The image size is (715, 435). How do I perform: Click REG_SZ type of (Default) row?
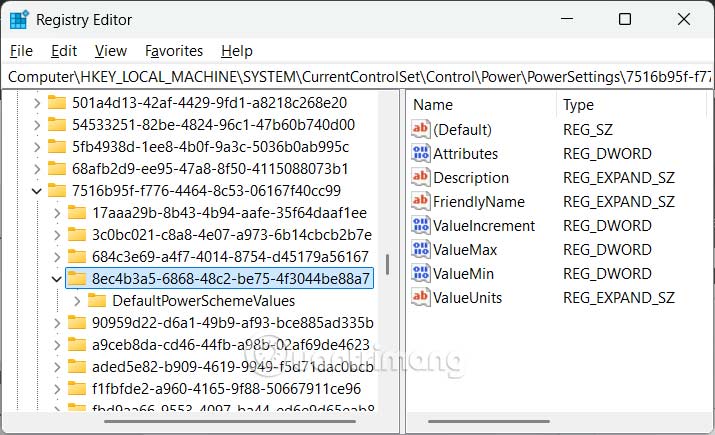click(587, 129)
